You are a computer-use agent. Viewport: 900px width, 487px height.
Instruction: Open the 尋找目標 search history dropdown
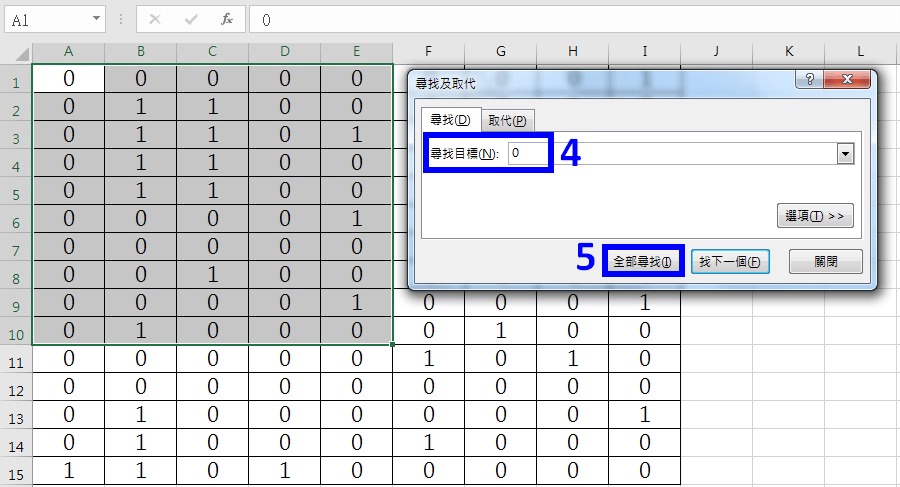tap(845, 153)
